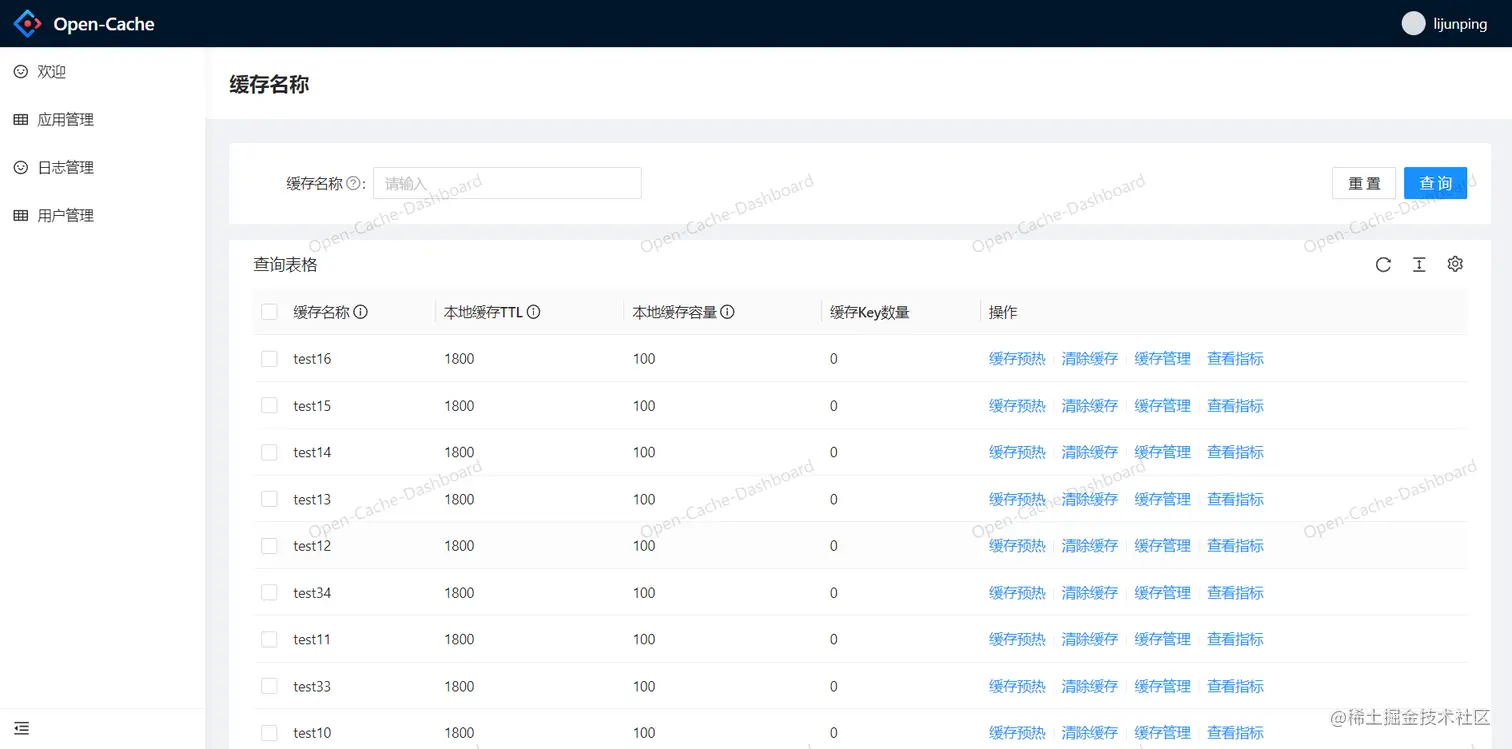Image resolution: width=1512 pixels, height=749 pixels.
Task: Check the box for row test10
Action: pos(269,733)
